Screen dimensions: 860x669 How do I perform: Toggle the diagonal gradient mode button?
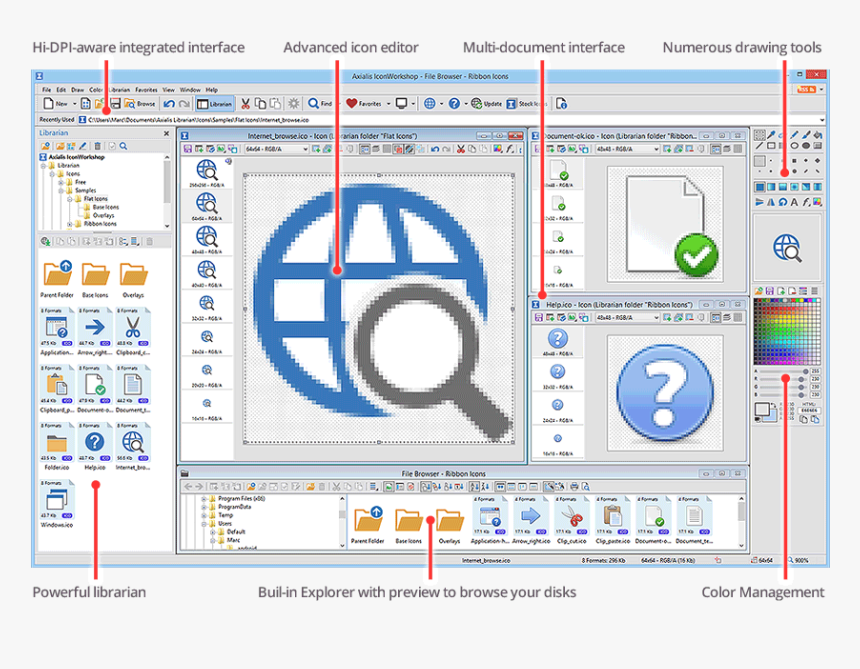pos(806,187)
